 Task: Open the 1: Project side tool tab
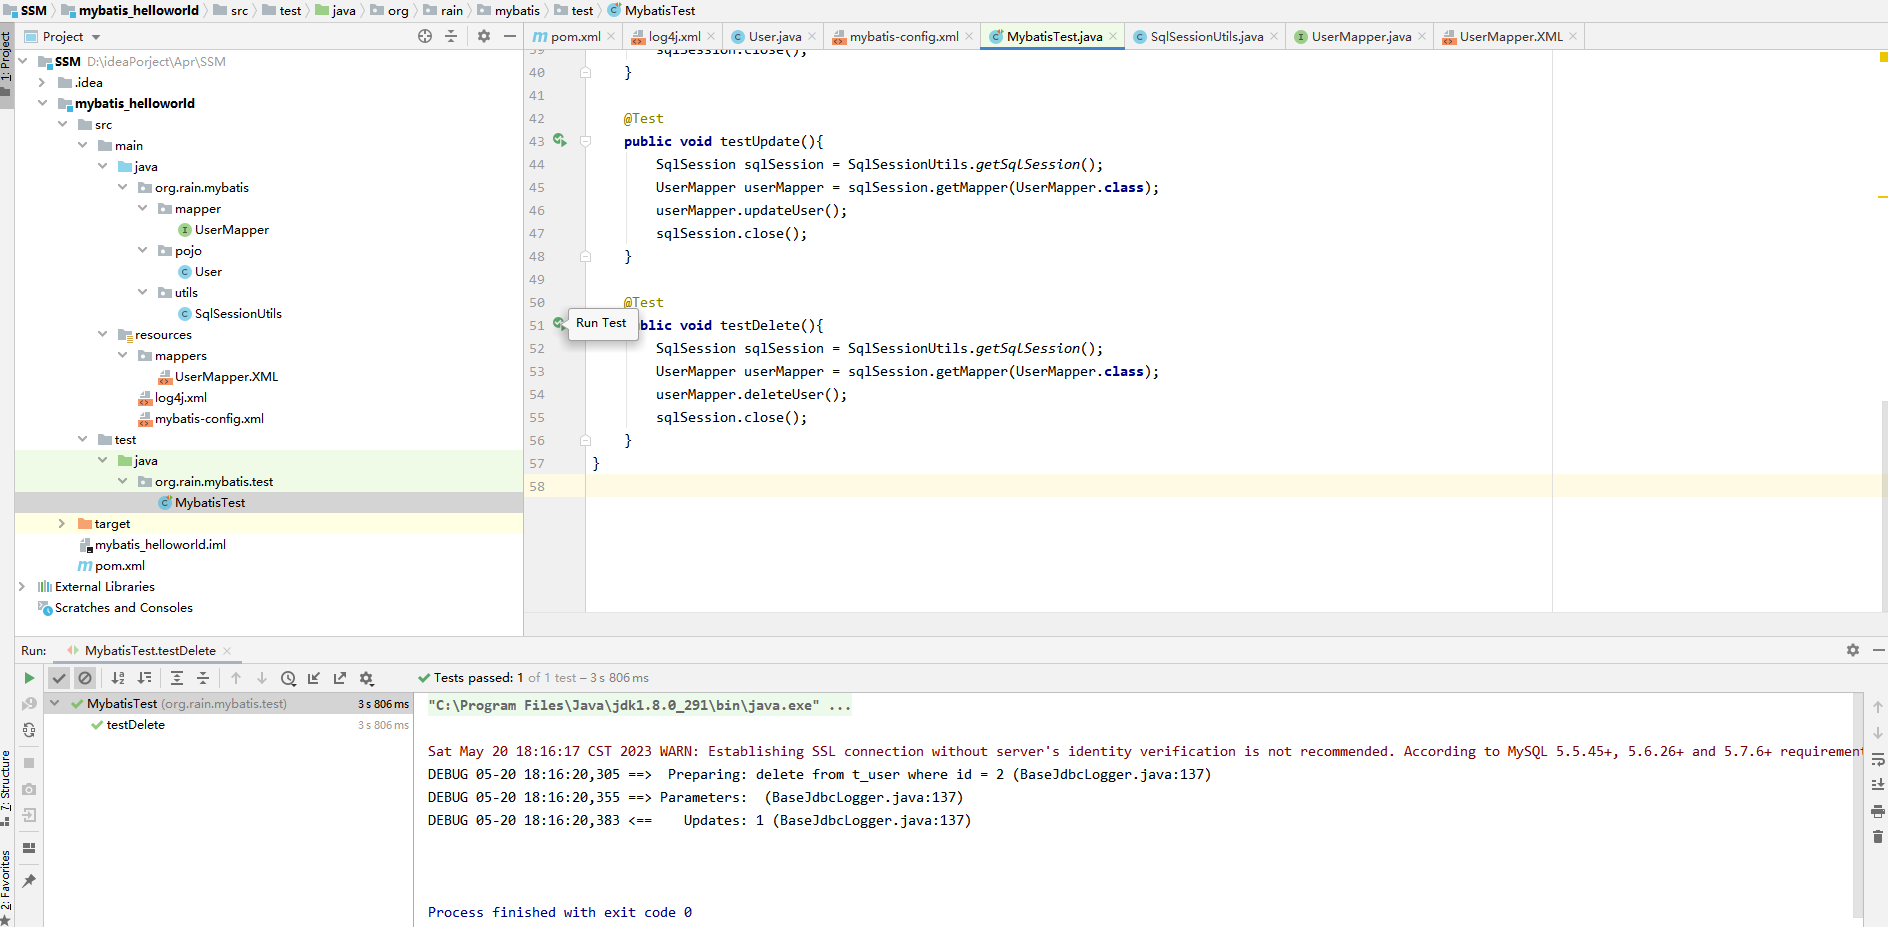(6, 64)
